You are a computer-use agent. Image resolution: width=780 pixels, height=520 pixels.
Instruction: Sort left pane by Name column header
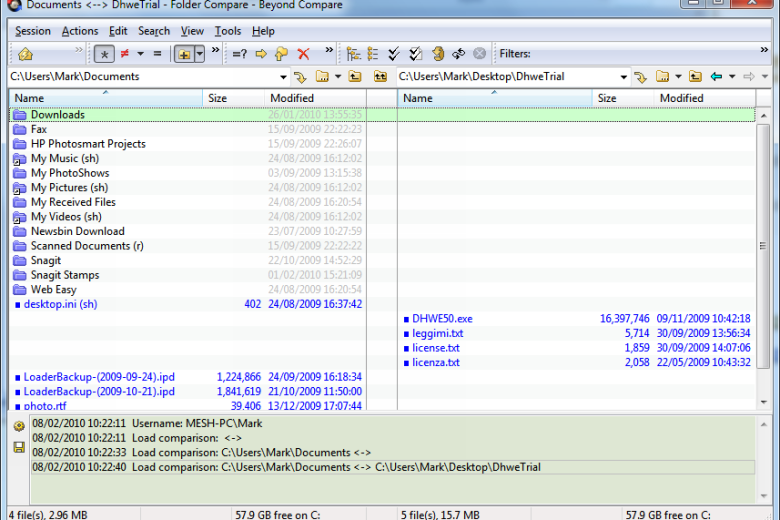[x=105, y=98]
